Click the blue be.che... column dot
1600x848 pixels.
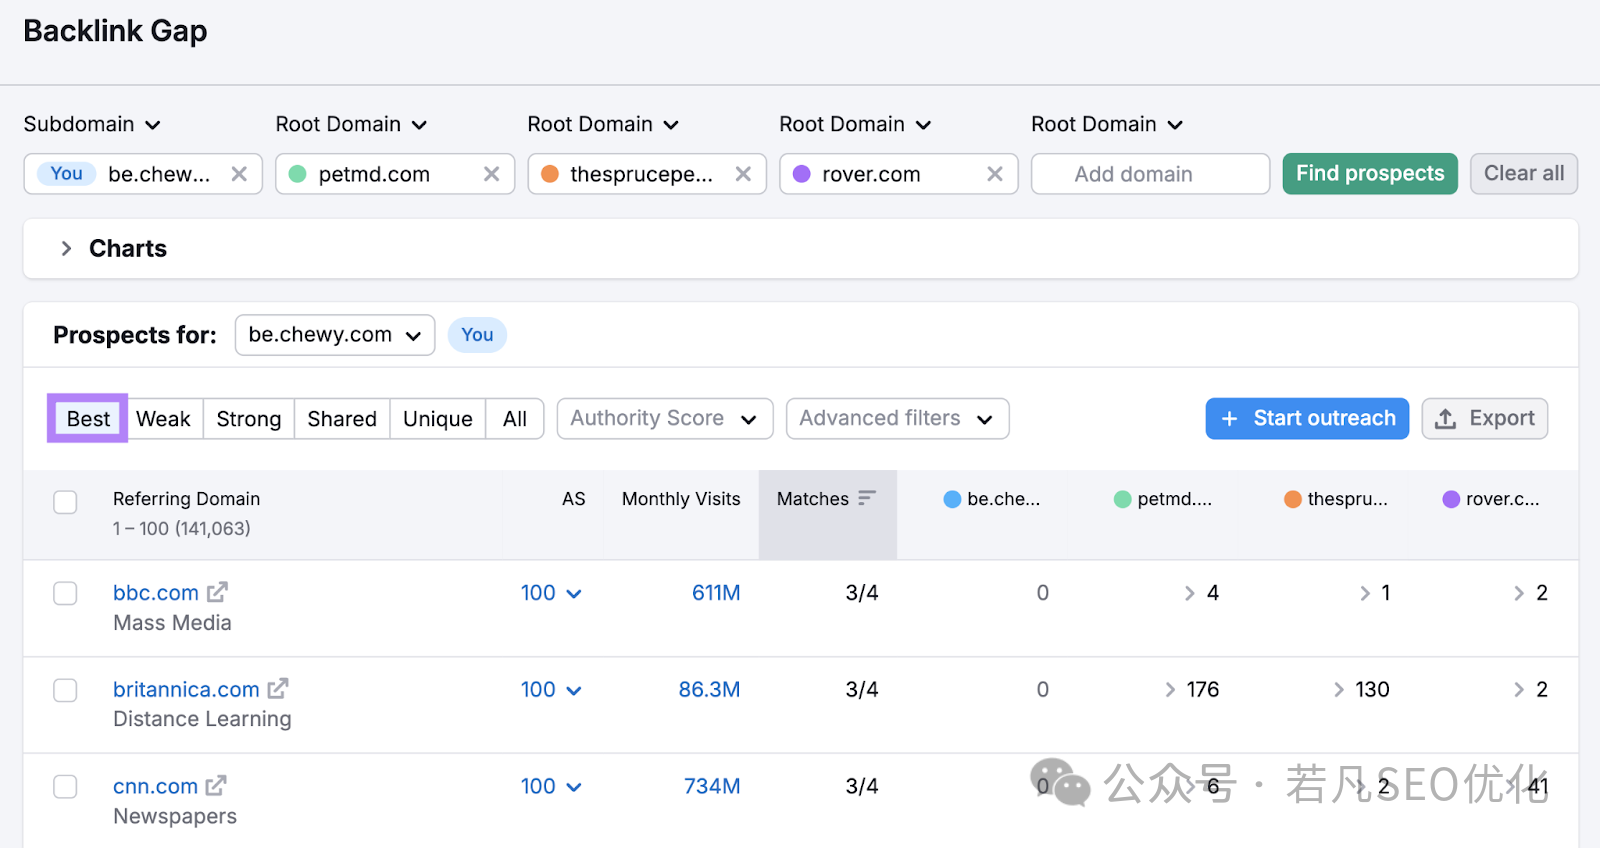[952, 499]
